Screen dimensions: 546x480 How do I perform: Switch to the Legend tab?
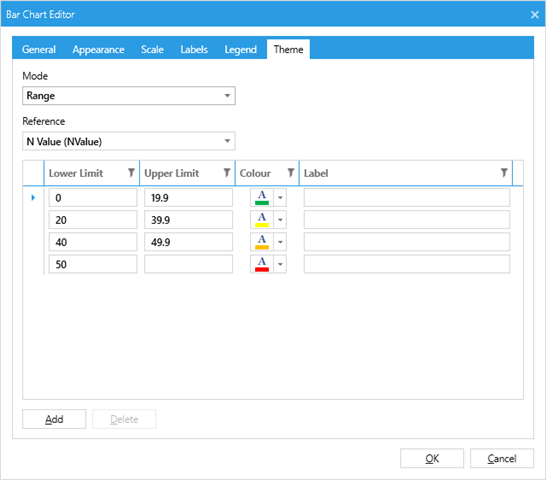tap(240, 49)
